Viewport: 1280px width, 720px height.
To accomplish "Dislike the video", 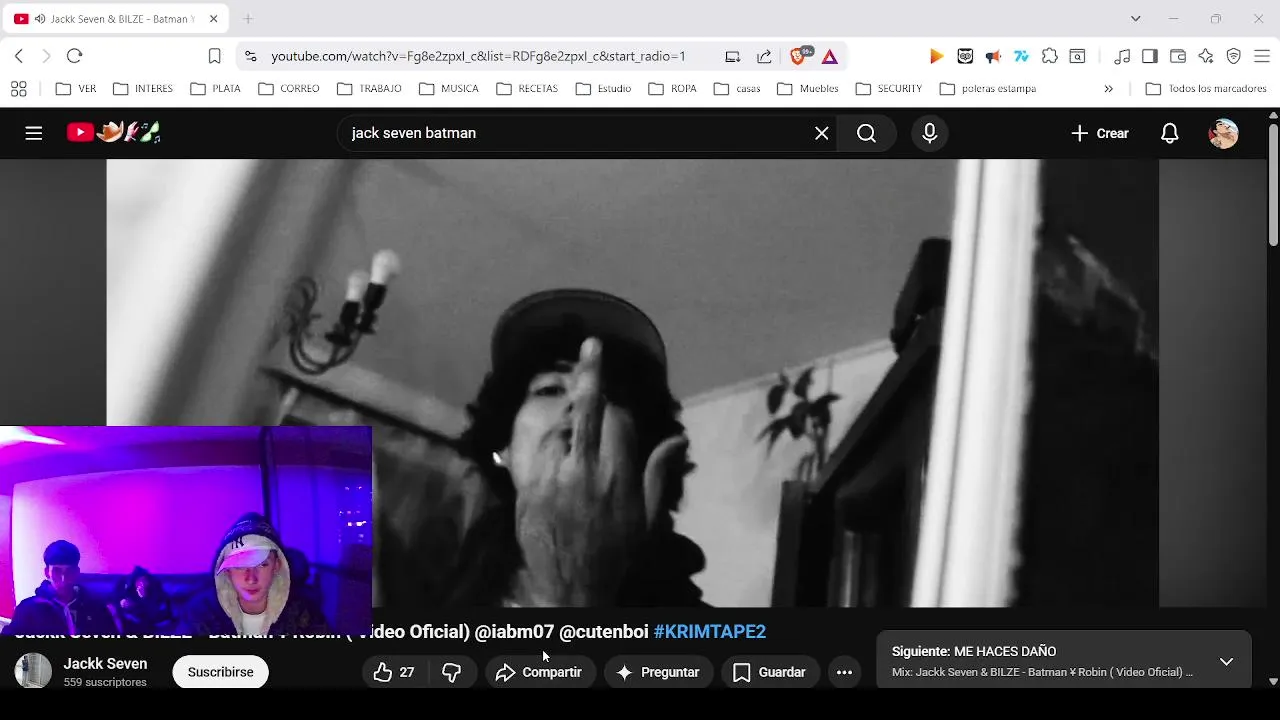I will [452, 672].
